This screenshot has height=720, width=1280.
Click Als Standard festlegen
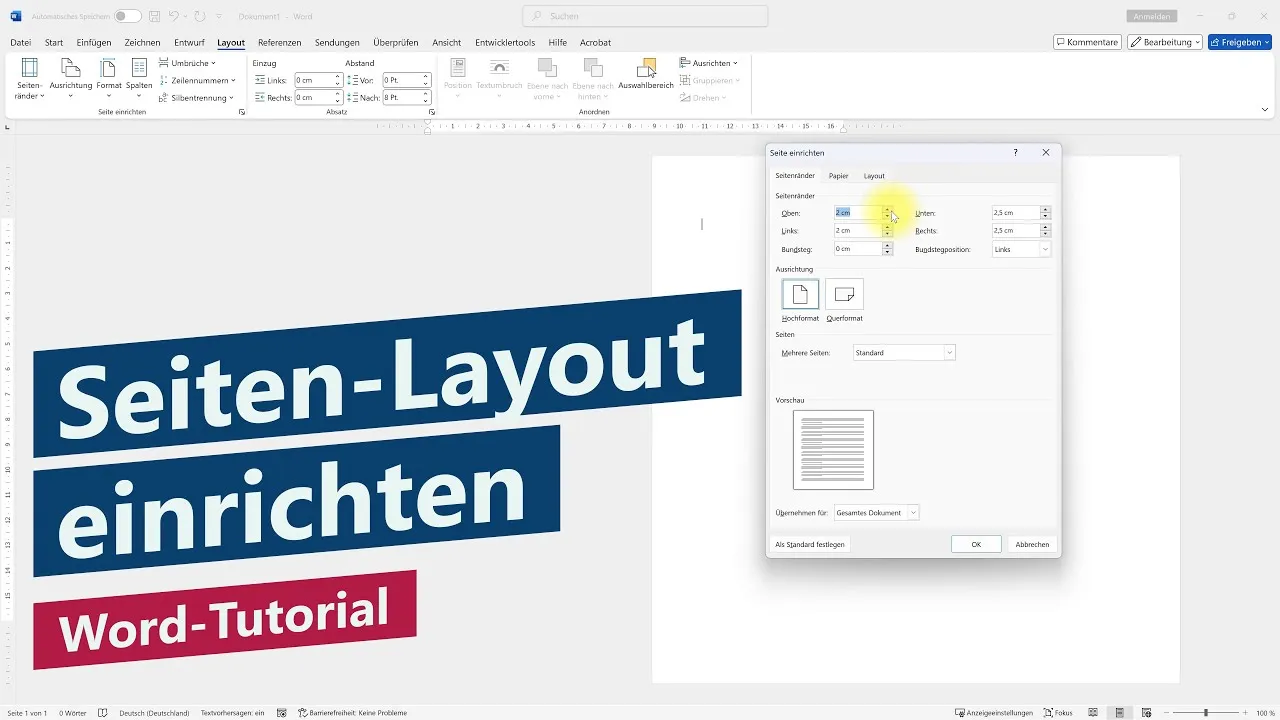(x=810, y=543)
